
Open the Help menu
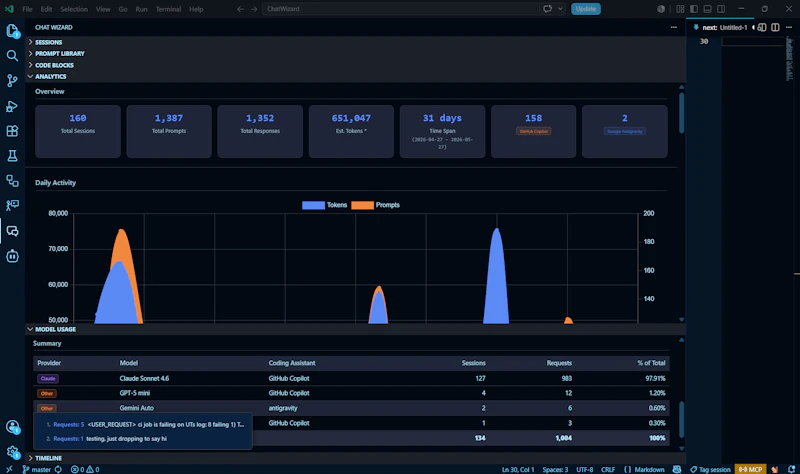coord(196,9)
